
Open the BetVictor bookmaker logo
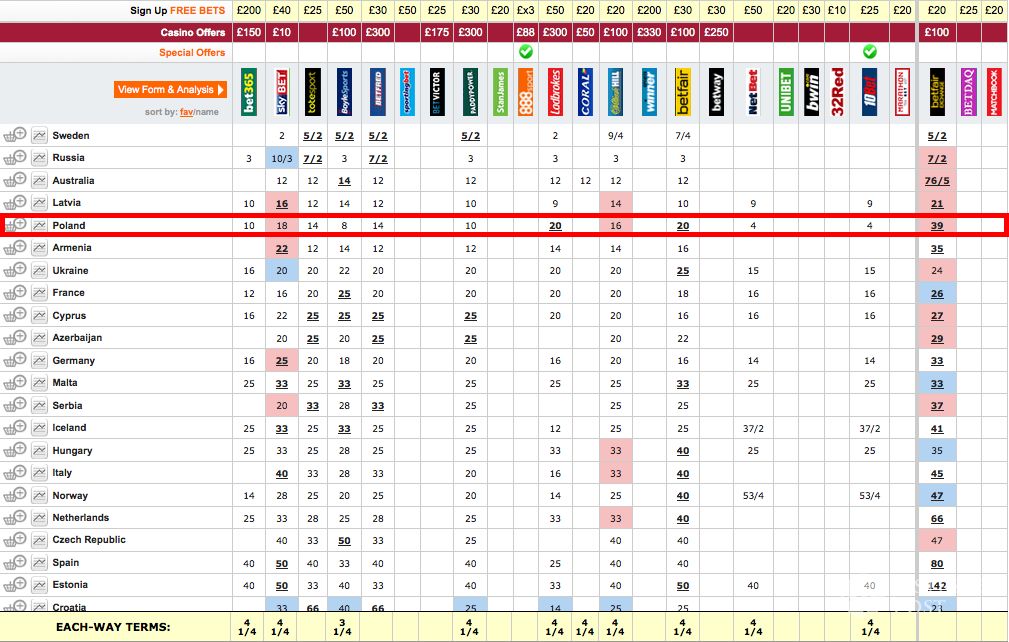point(437,92)
